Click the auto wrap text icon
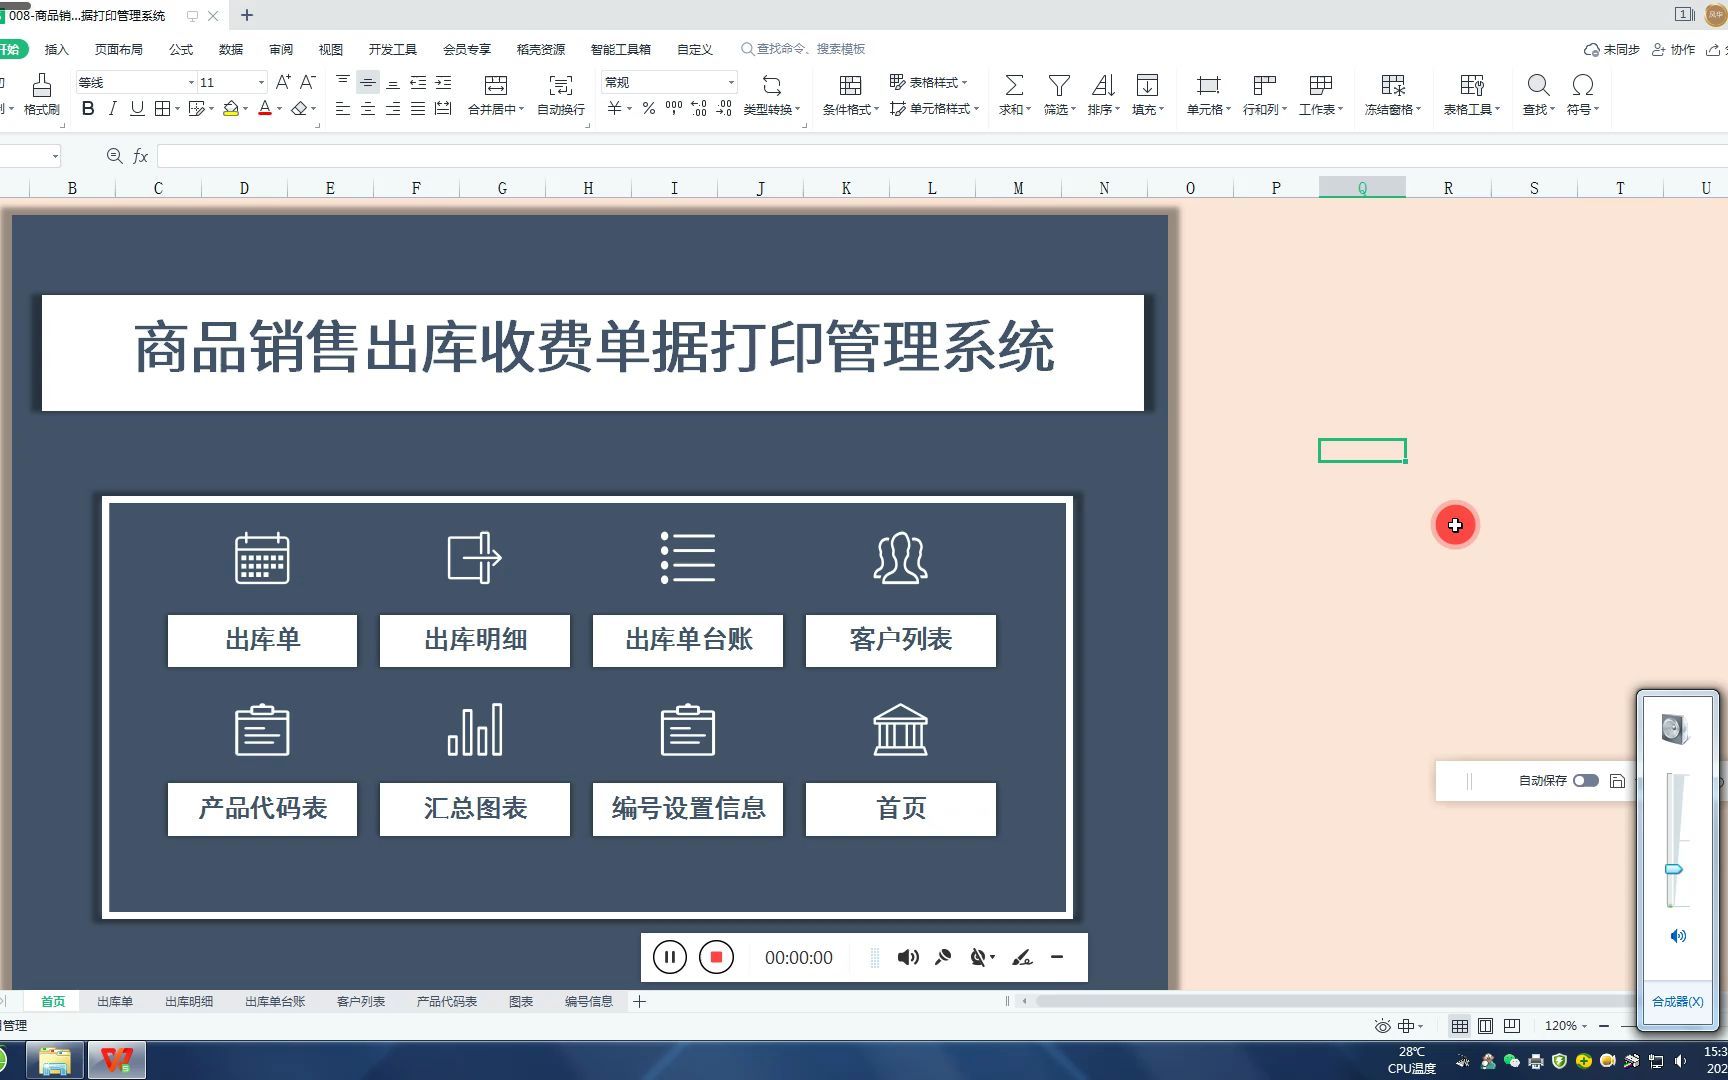The width and height of the screenshot is (1728, 1080). [x=561, y=85]
